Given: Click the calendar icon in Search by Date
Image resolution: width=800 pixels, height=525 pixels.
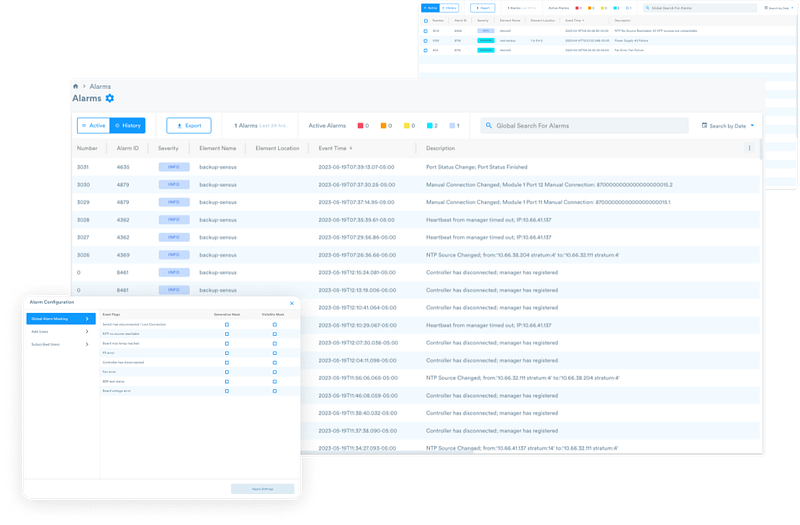Looking at the screenshot, I should pos(704,126).
